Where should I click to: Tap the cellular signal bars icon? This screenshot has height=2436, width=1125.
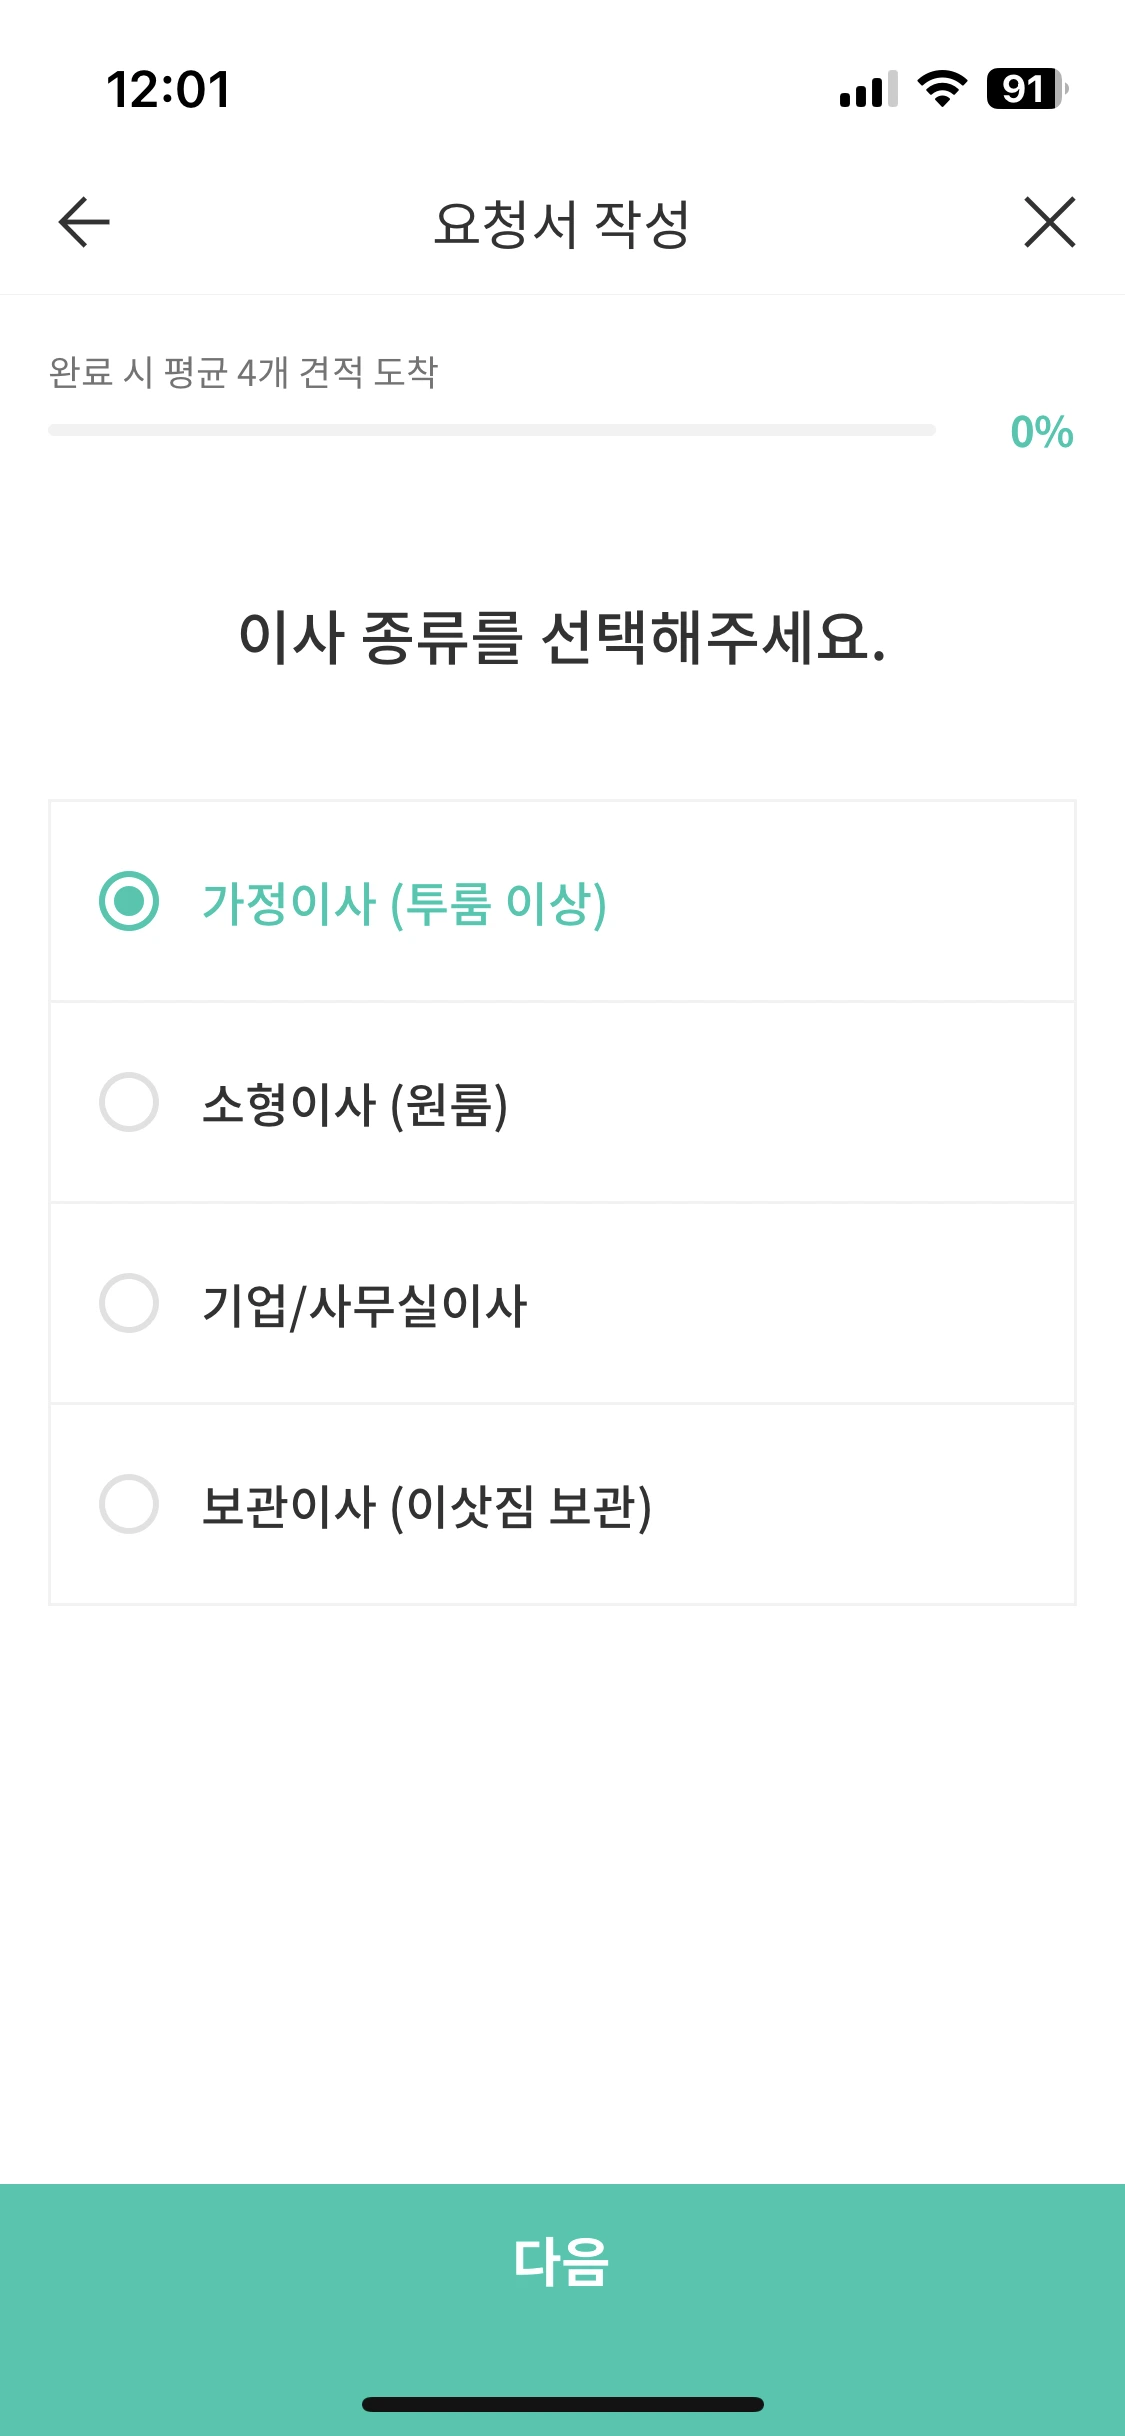click(867, 89)
